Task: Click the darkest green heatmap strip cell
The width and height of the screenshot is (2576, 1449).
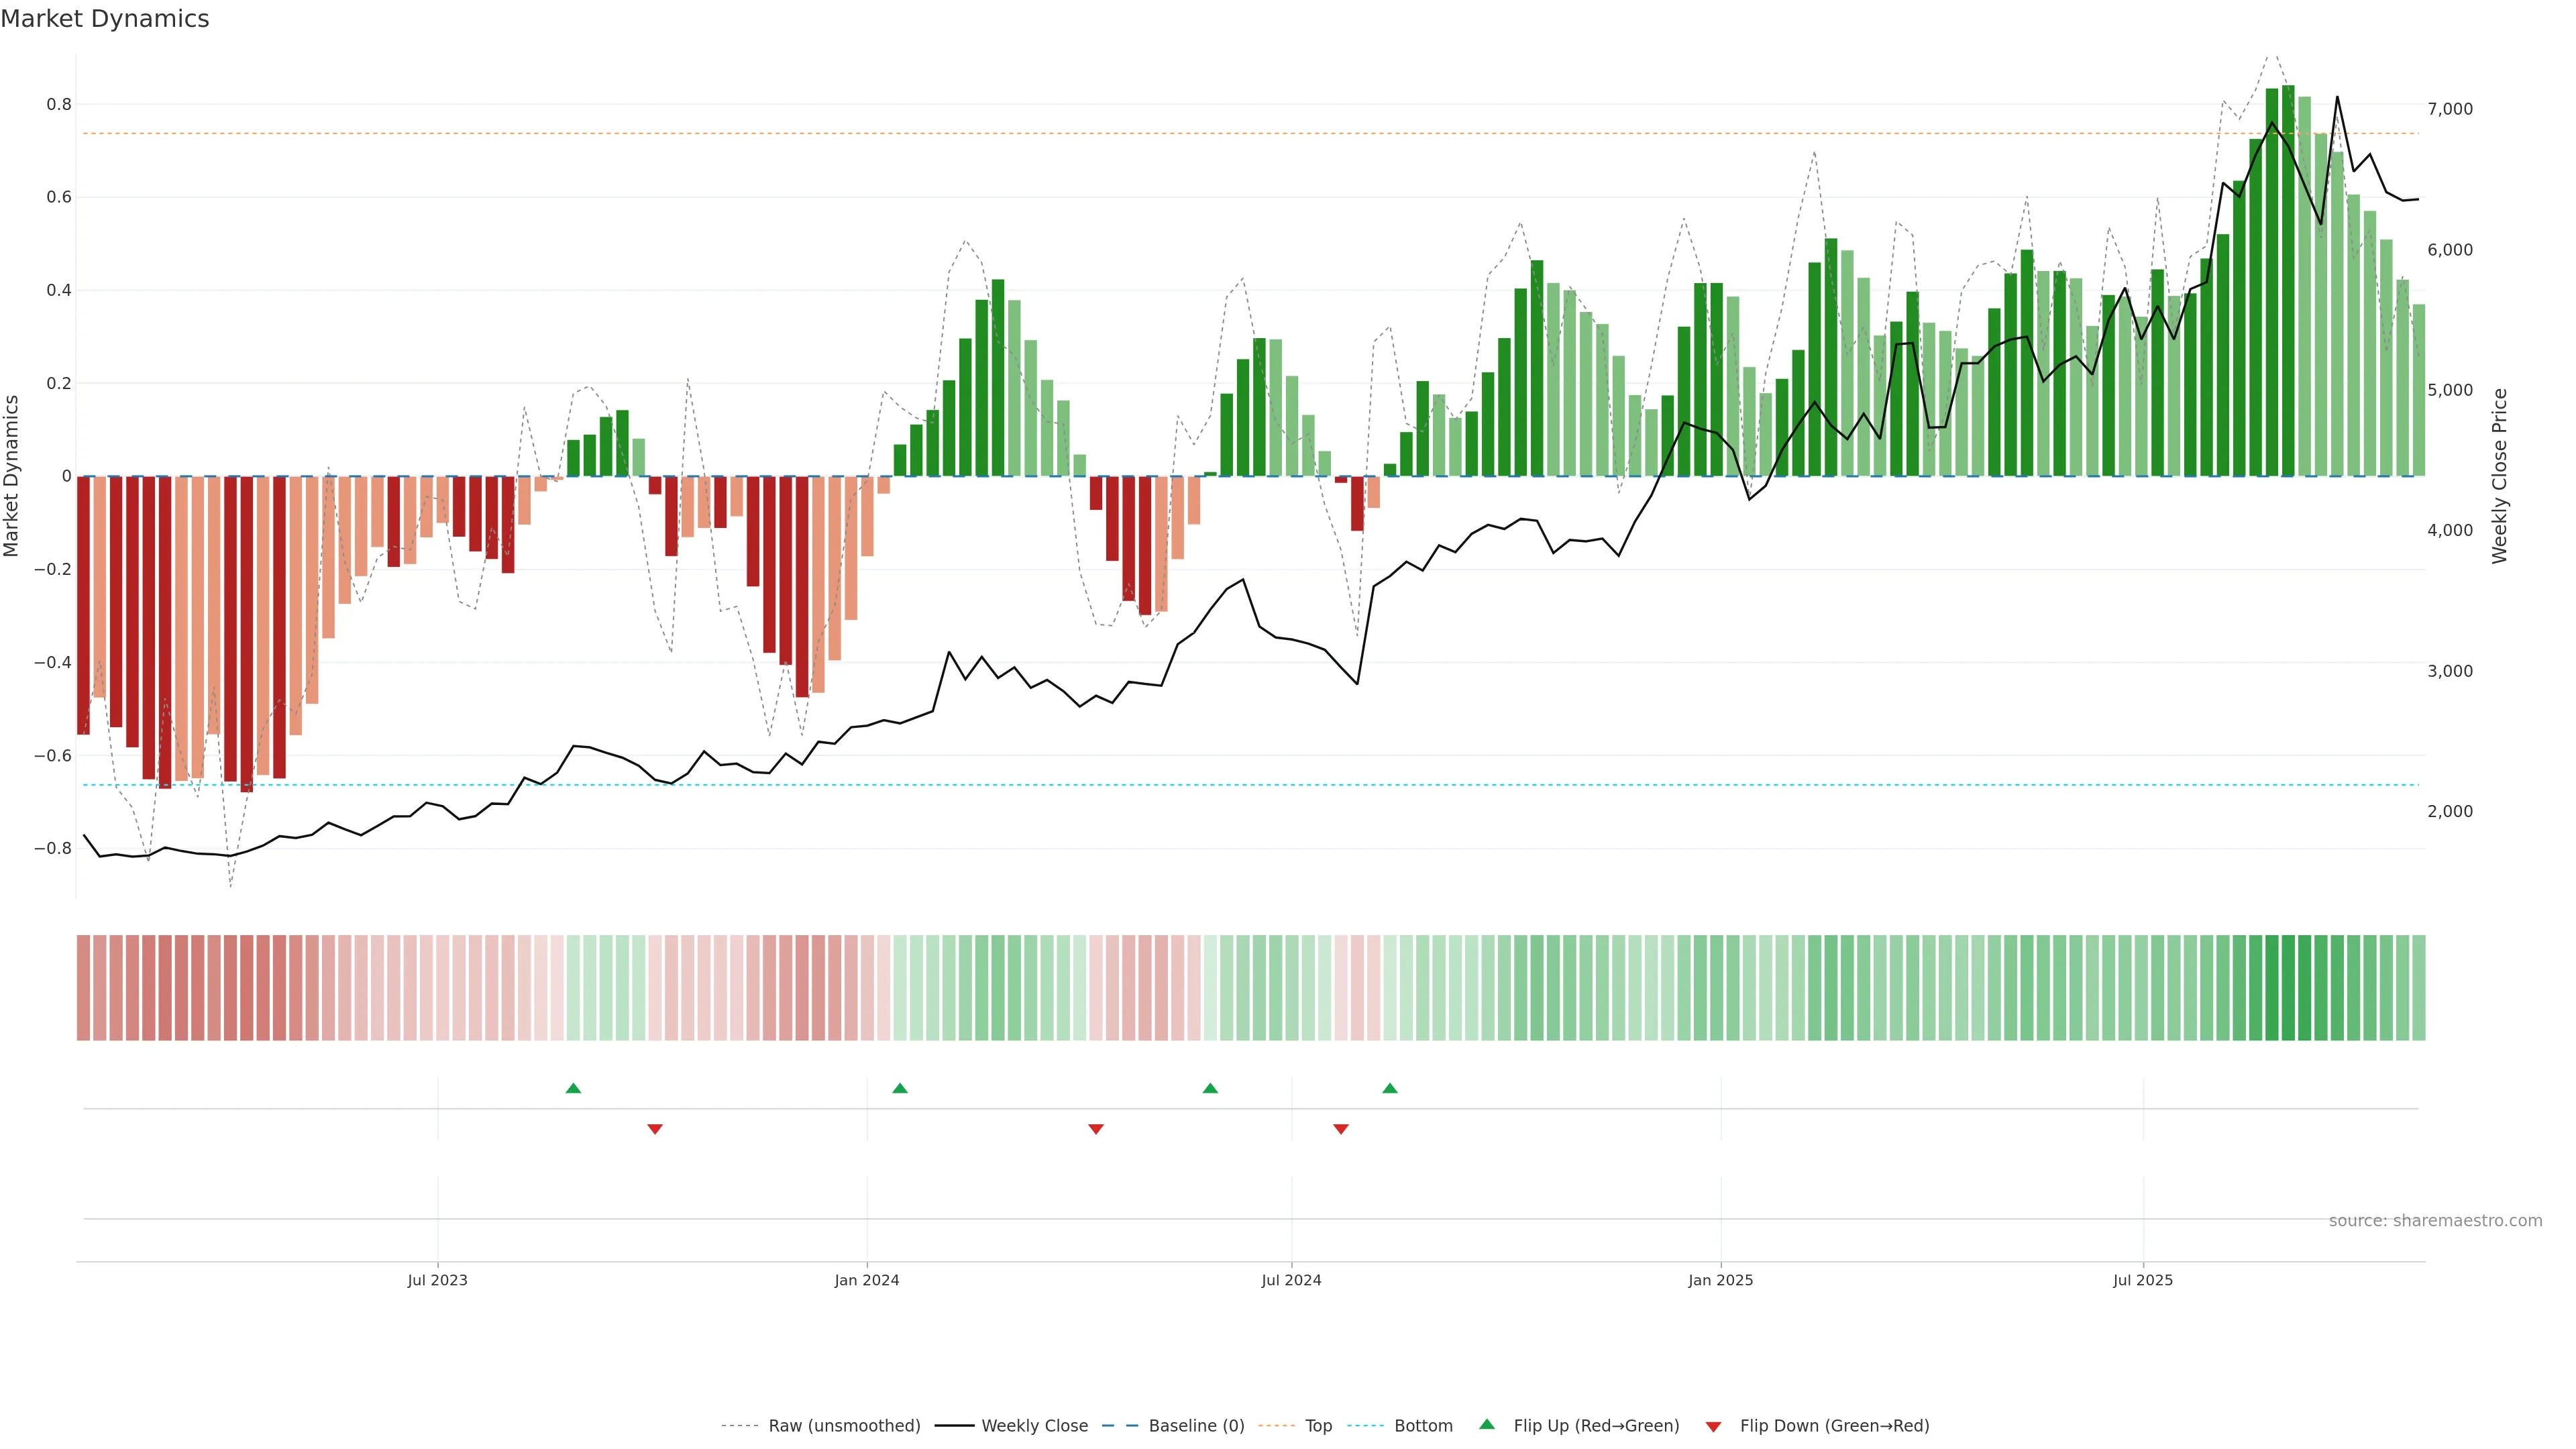Action: (2288, 987)
